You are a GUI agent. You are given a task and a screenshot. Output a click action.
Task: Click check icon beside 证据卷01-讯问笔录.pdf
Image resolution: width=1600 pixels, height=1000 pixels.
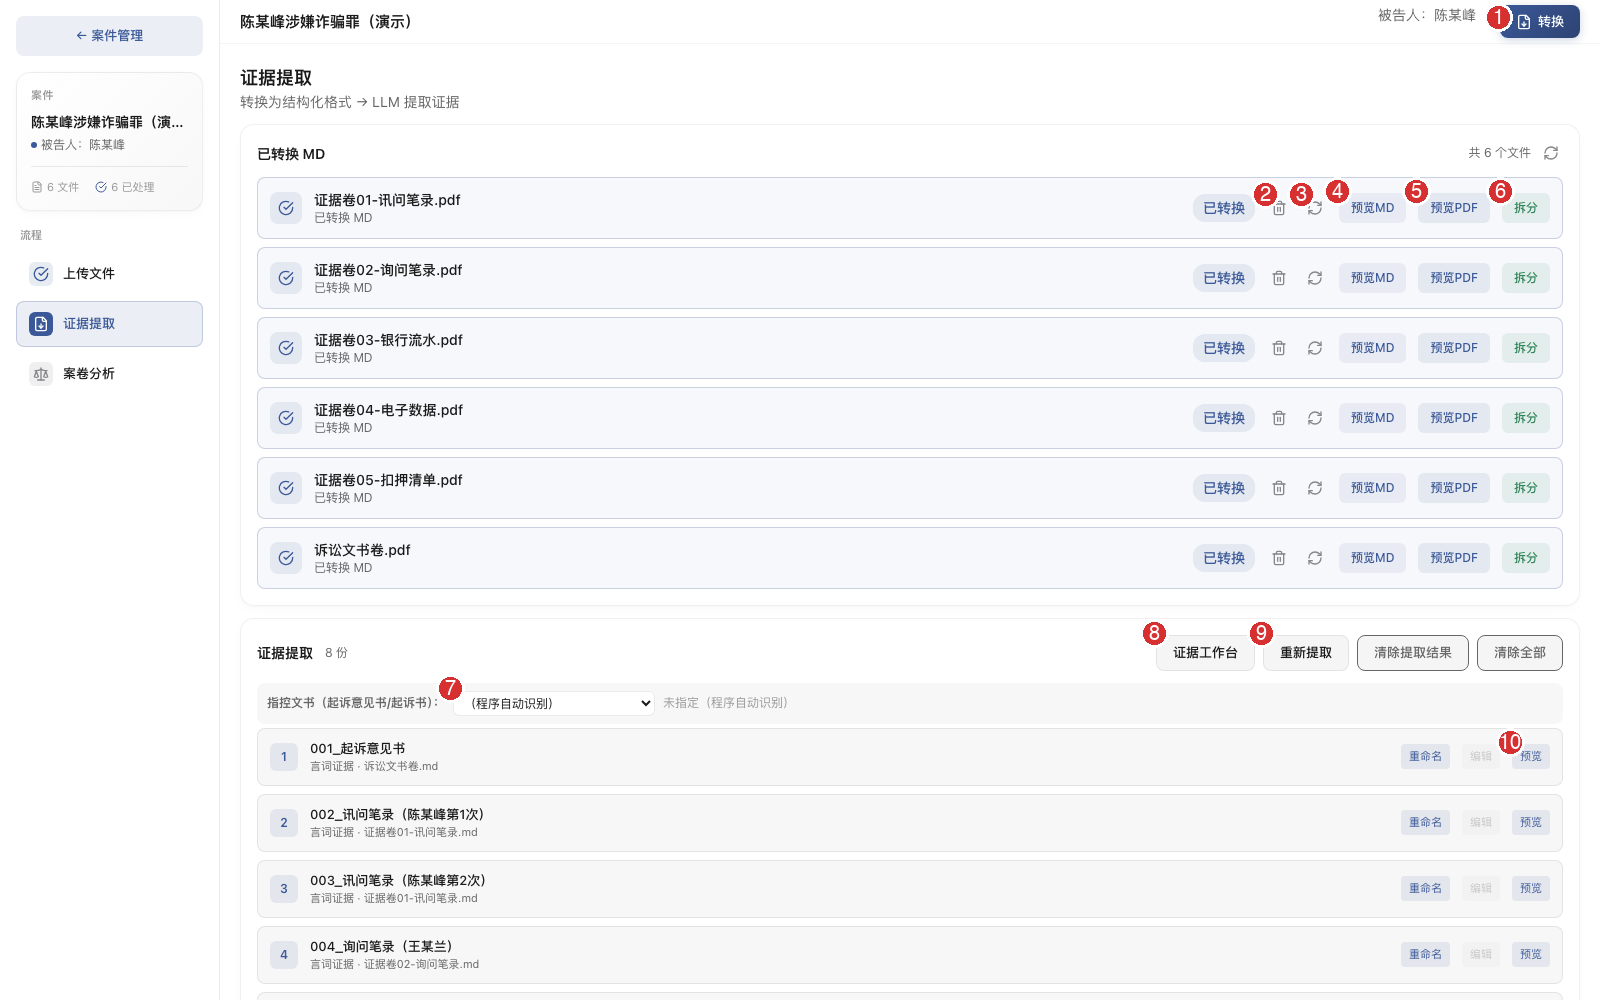click(x=286, y=208)
